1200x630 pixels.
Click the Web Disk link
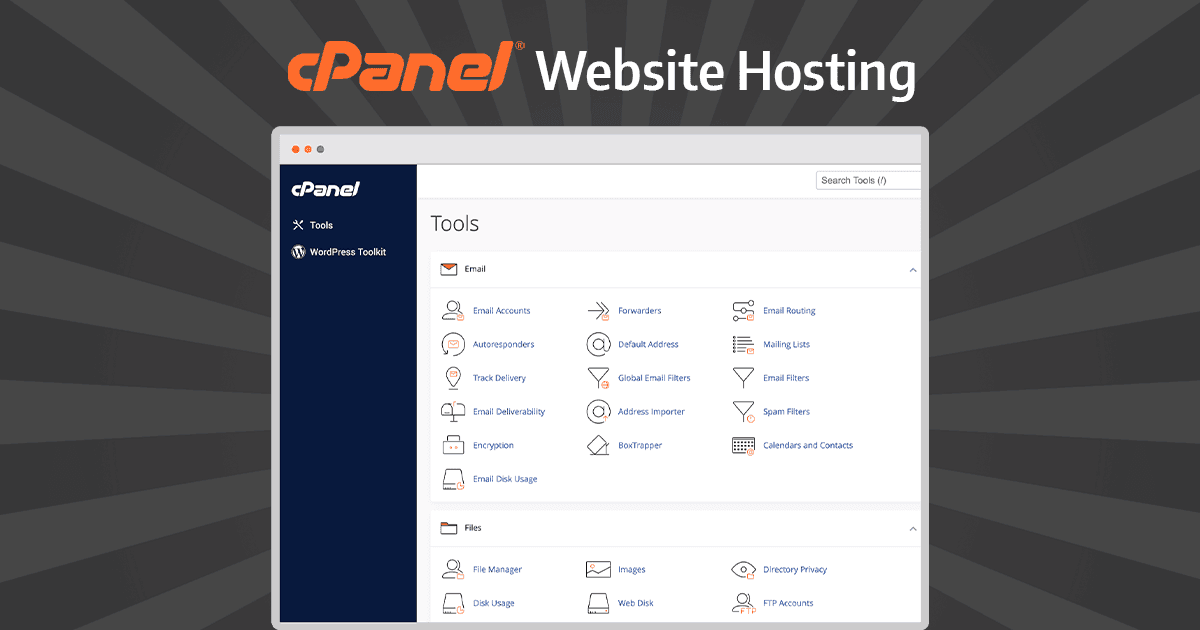(636, 604)
